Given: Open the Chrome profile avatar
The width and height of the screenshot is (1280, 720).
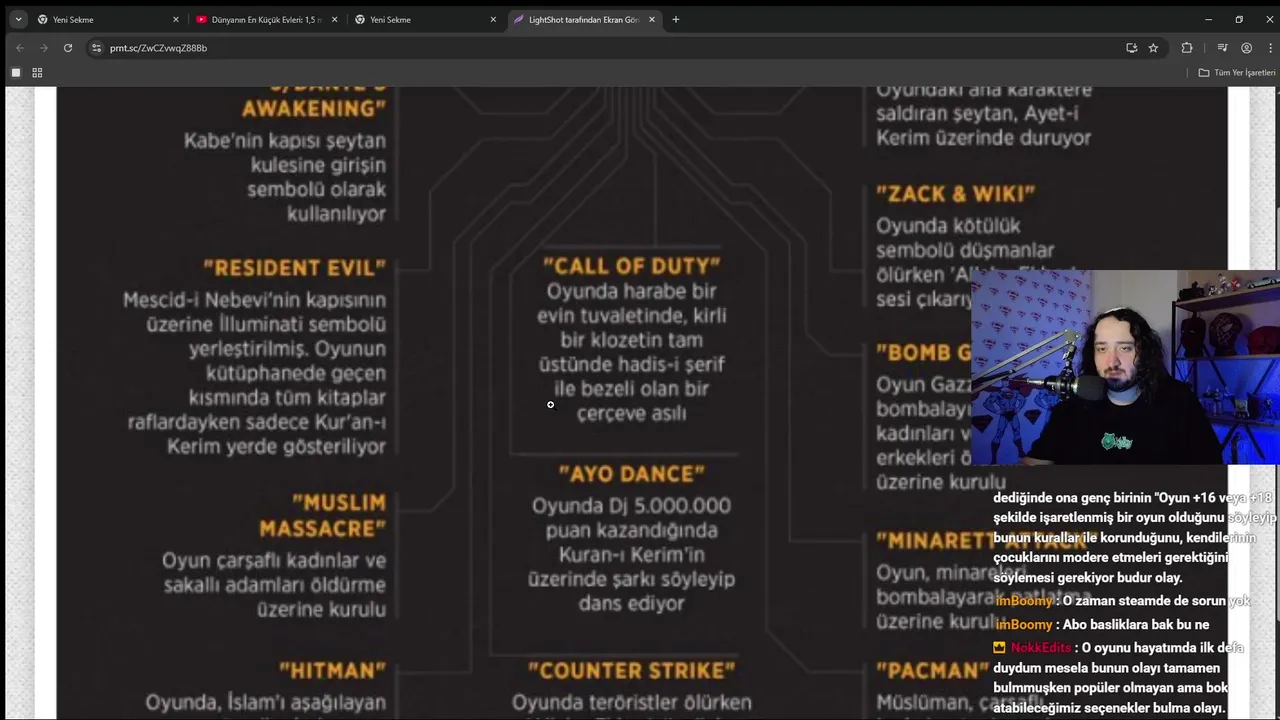Looking at the screenshot, I should [x=1246, y=48].
